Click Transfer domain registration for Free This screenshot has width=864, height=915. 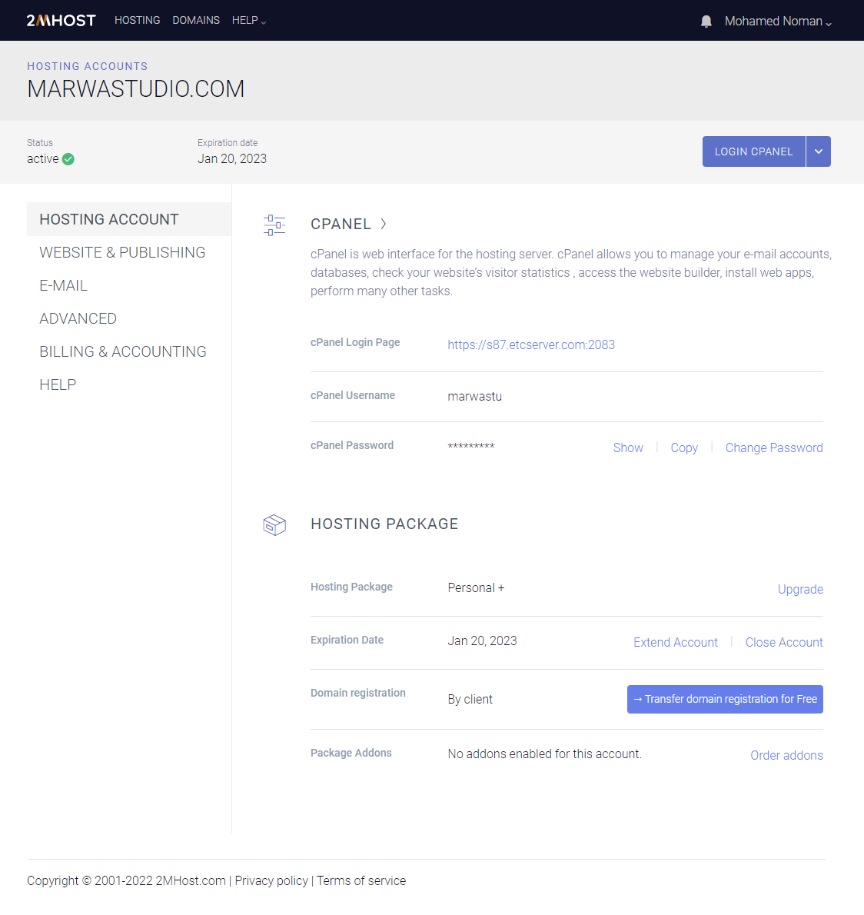coord(725,699)
